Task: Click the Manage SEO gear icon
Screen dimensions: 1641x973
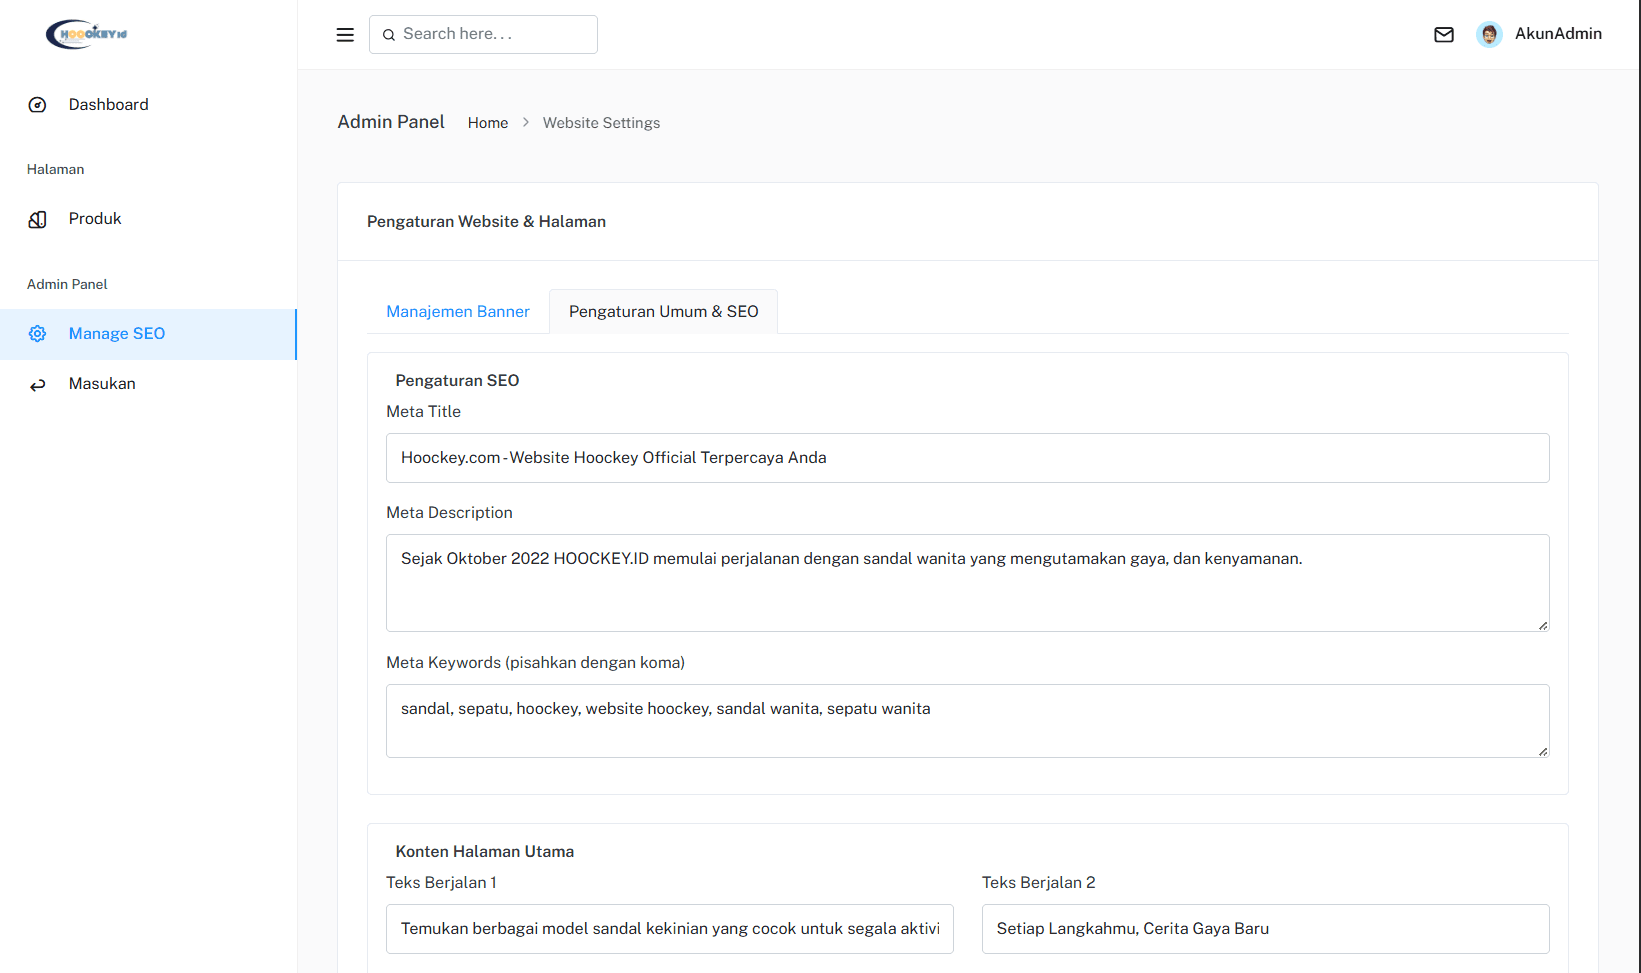Action: point(38,334)
